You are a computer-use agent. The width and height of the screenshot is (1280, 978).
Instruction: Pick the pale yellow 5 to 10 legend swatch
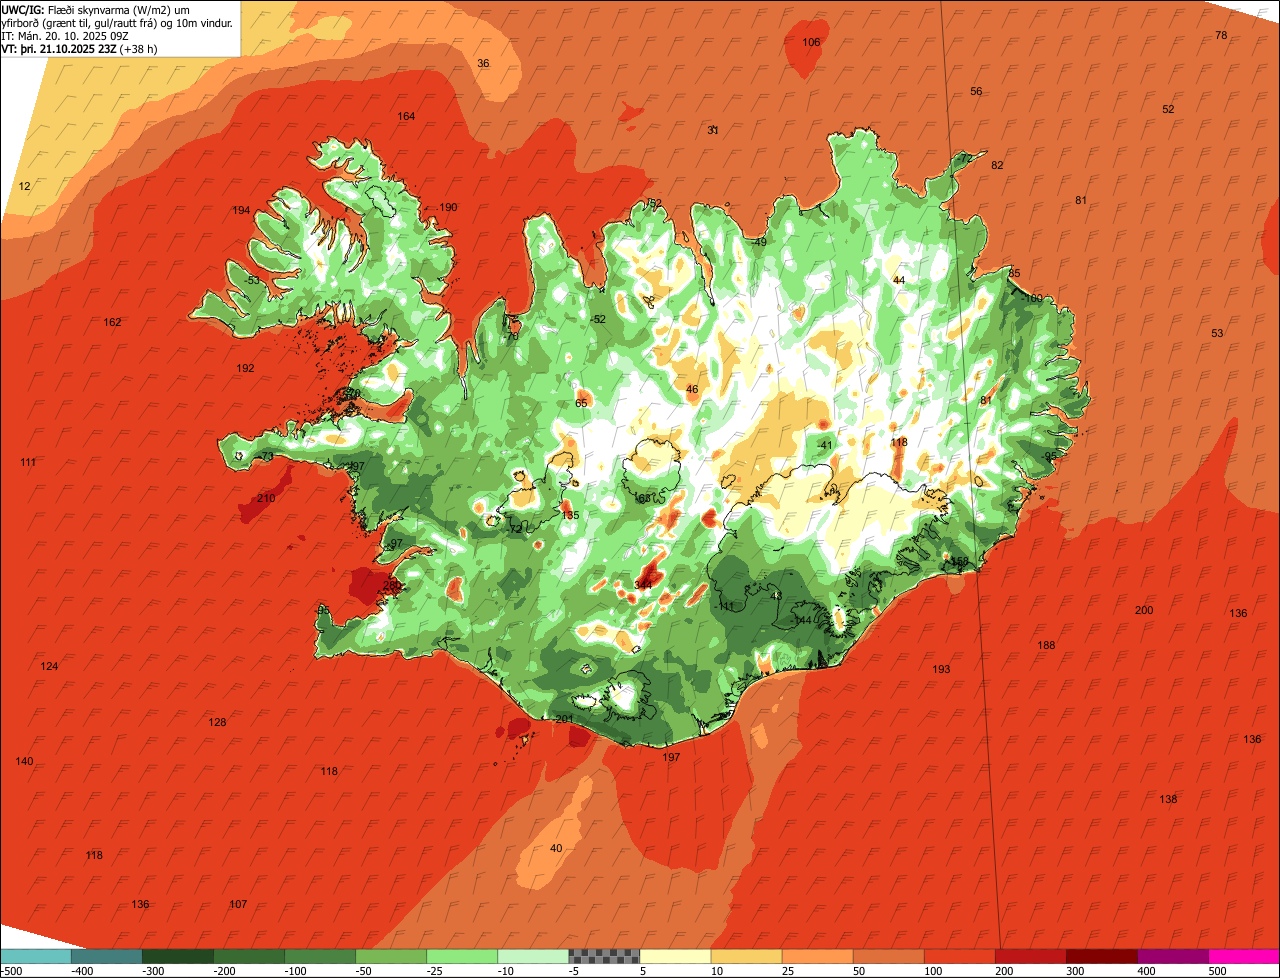[x=675, y=955]
